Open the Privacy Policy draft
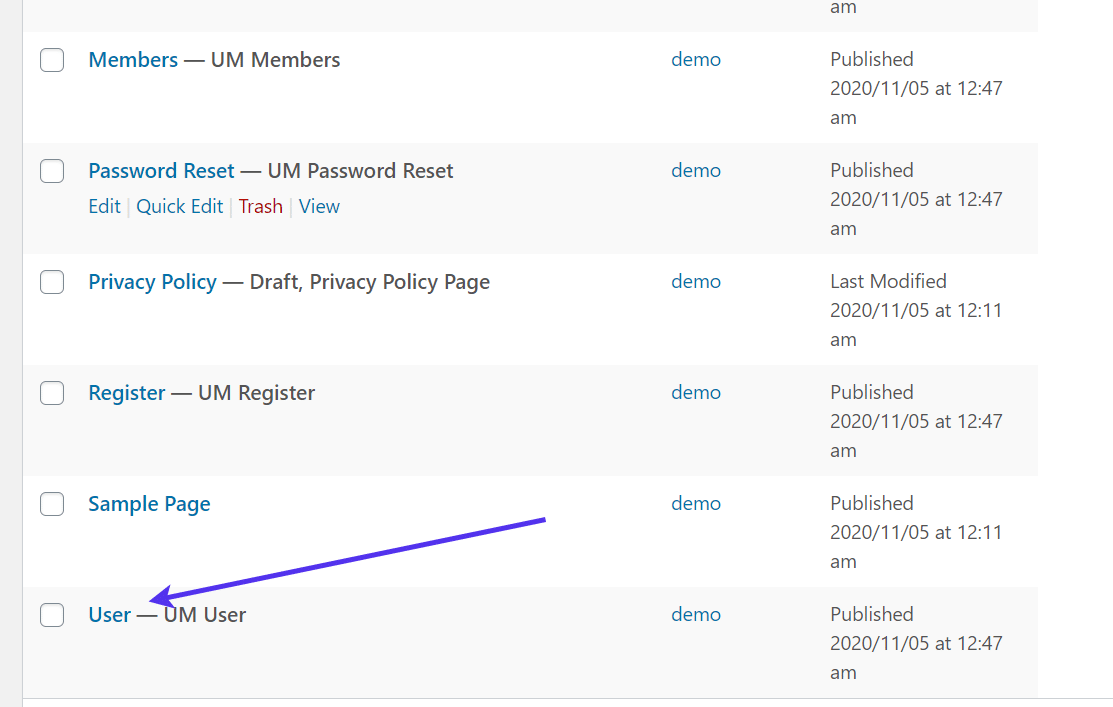The height and width of the screenshot is (707, 1113). pyautogui.click(x=152, y=282)
